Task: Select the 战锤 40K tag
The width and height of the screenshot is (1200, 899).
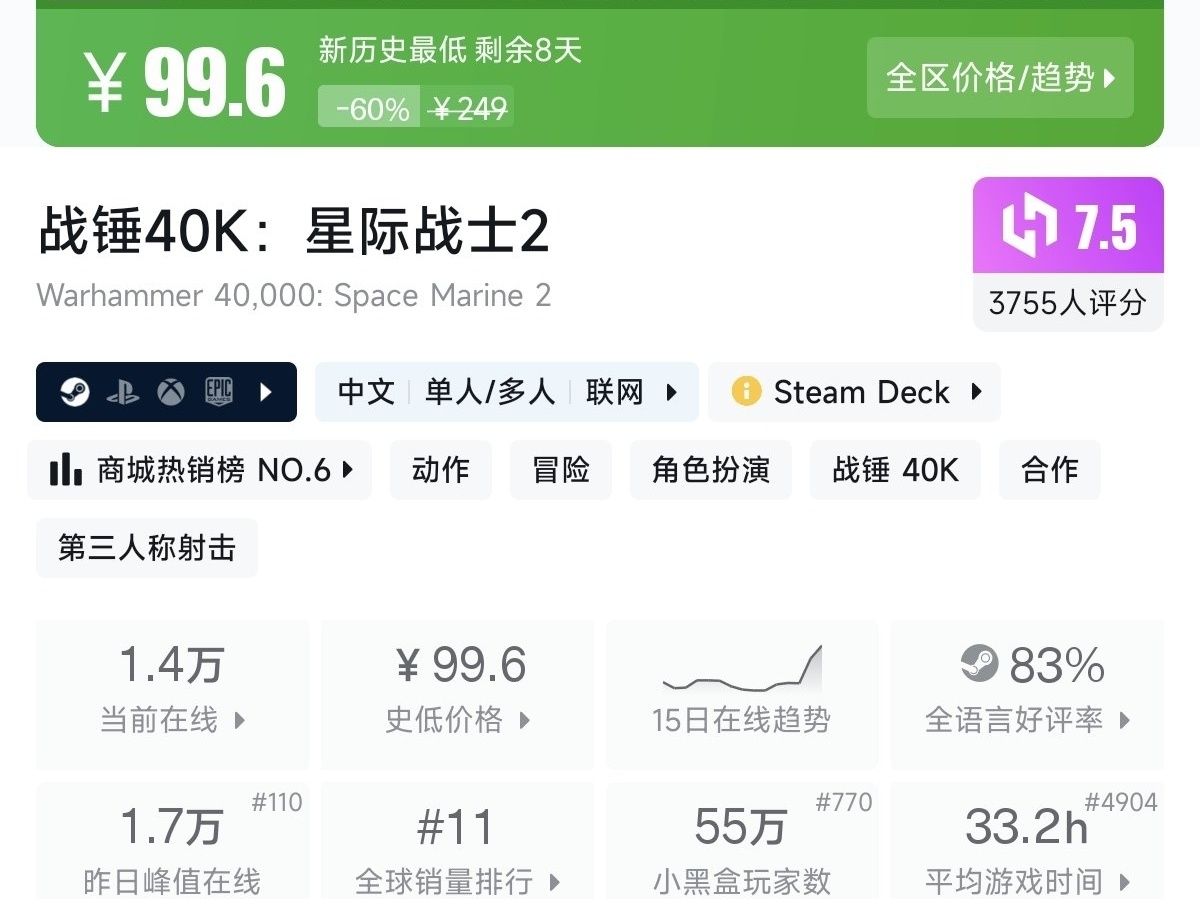Action: (895, 470)
